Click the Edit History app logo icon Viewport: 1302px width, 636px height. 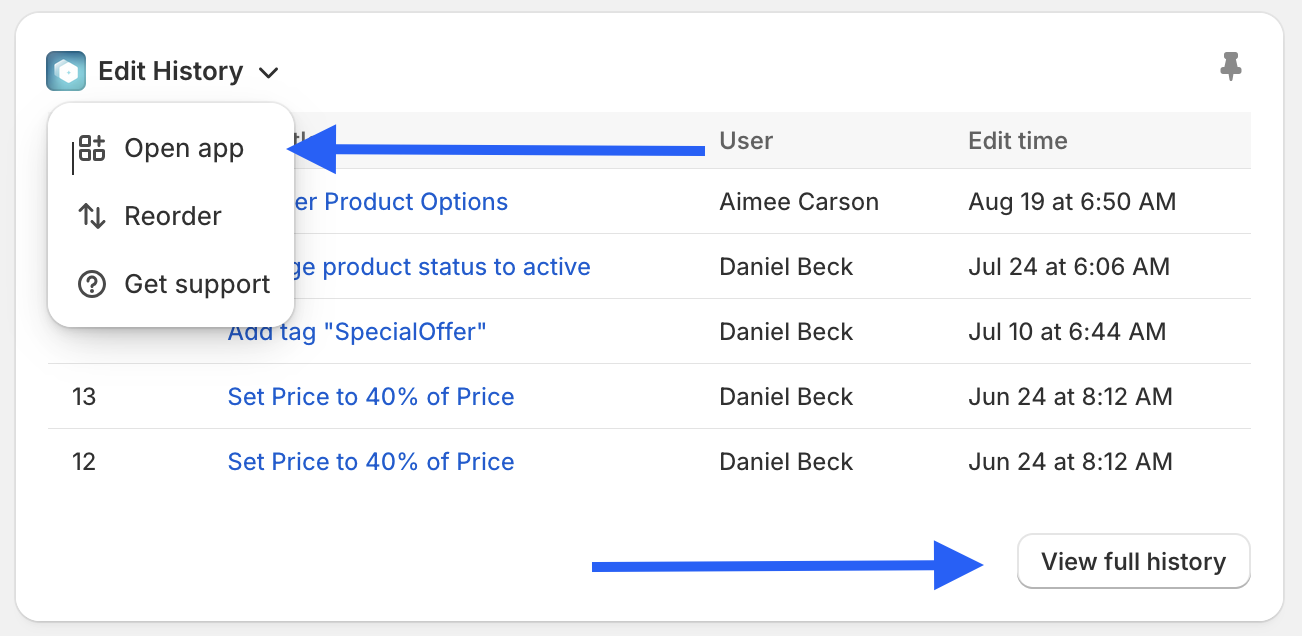click(66, 71)
